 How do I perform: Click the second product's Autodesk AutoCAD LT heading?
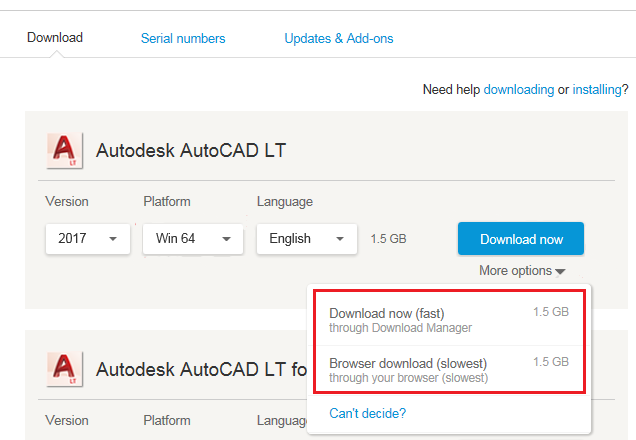[x=201, y=369]
